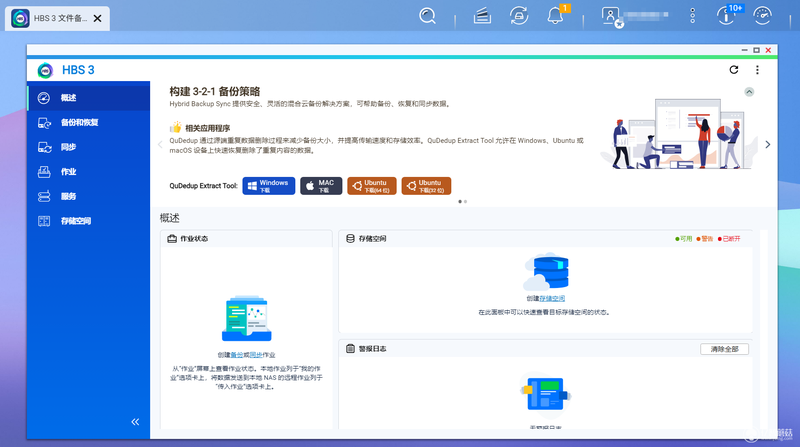Open 存储空间 in the sidebar
Viewport: 800px width, 447px height.
(89, 221)
